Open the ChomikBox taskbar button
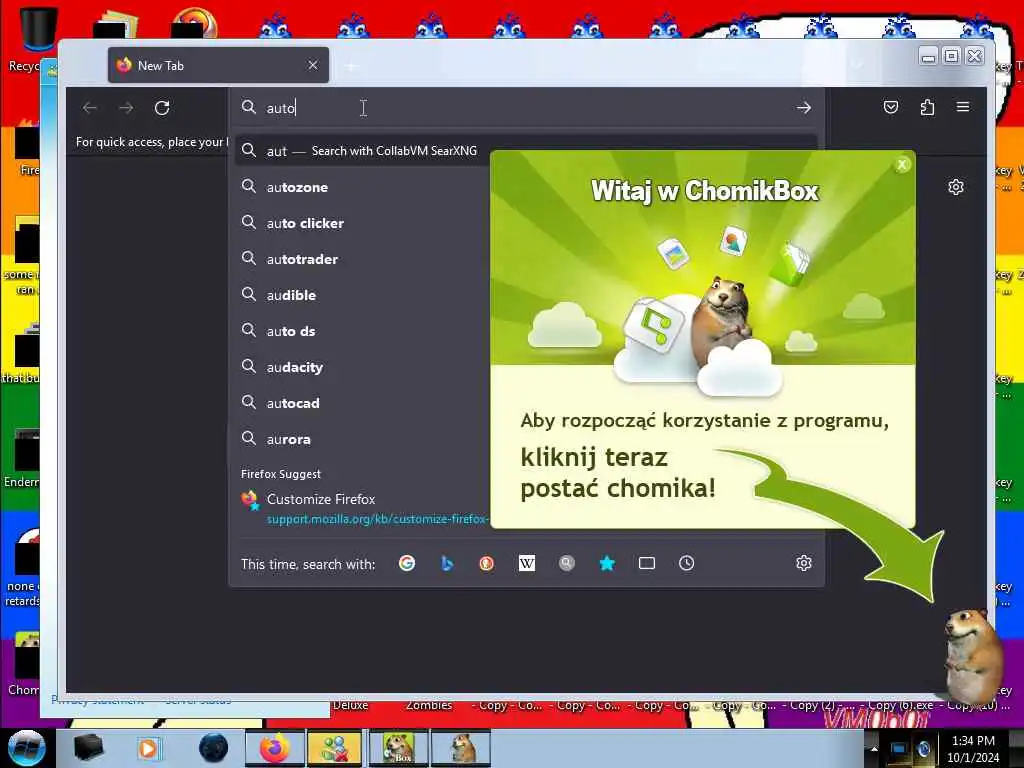1024x768 pixels. tap(399, 748)
